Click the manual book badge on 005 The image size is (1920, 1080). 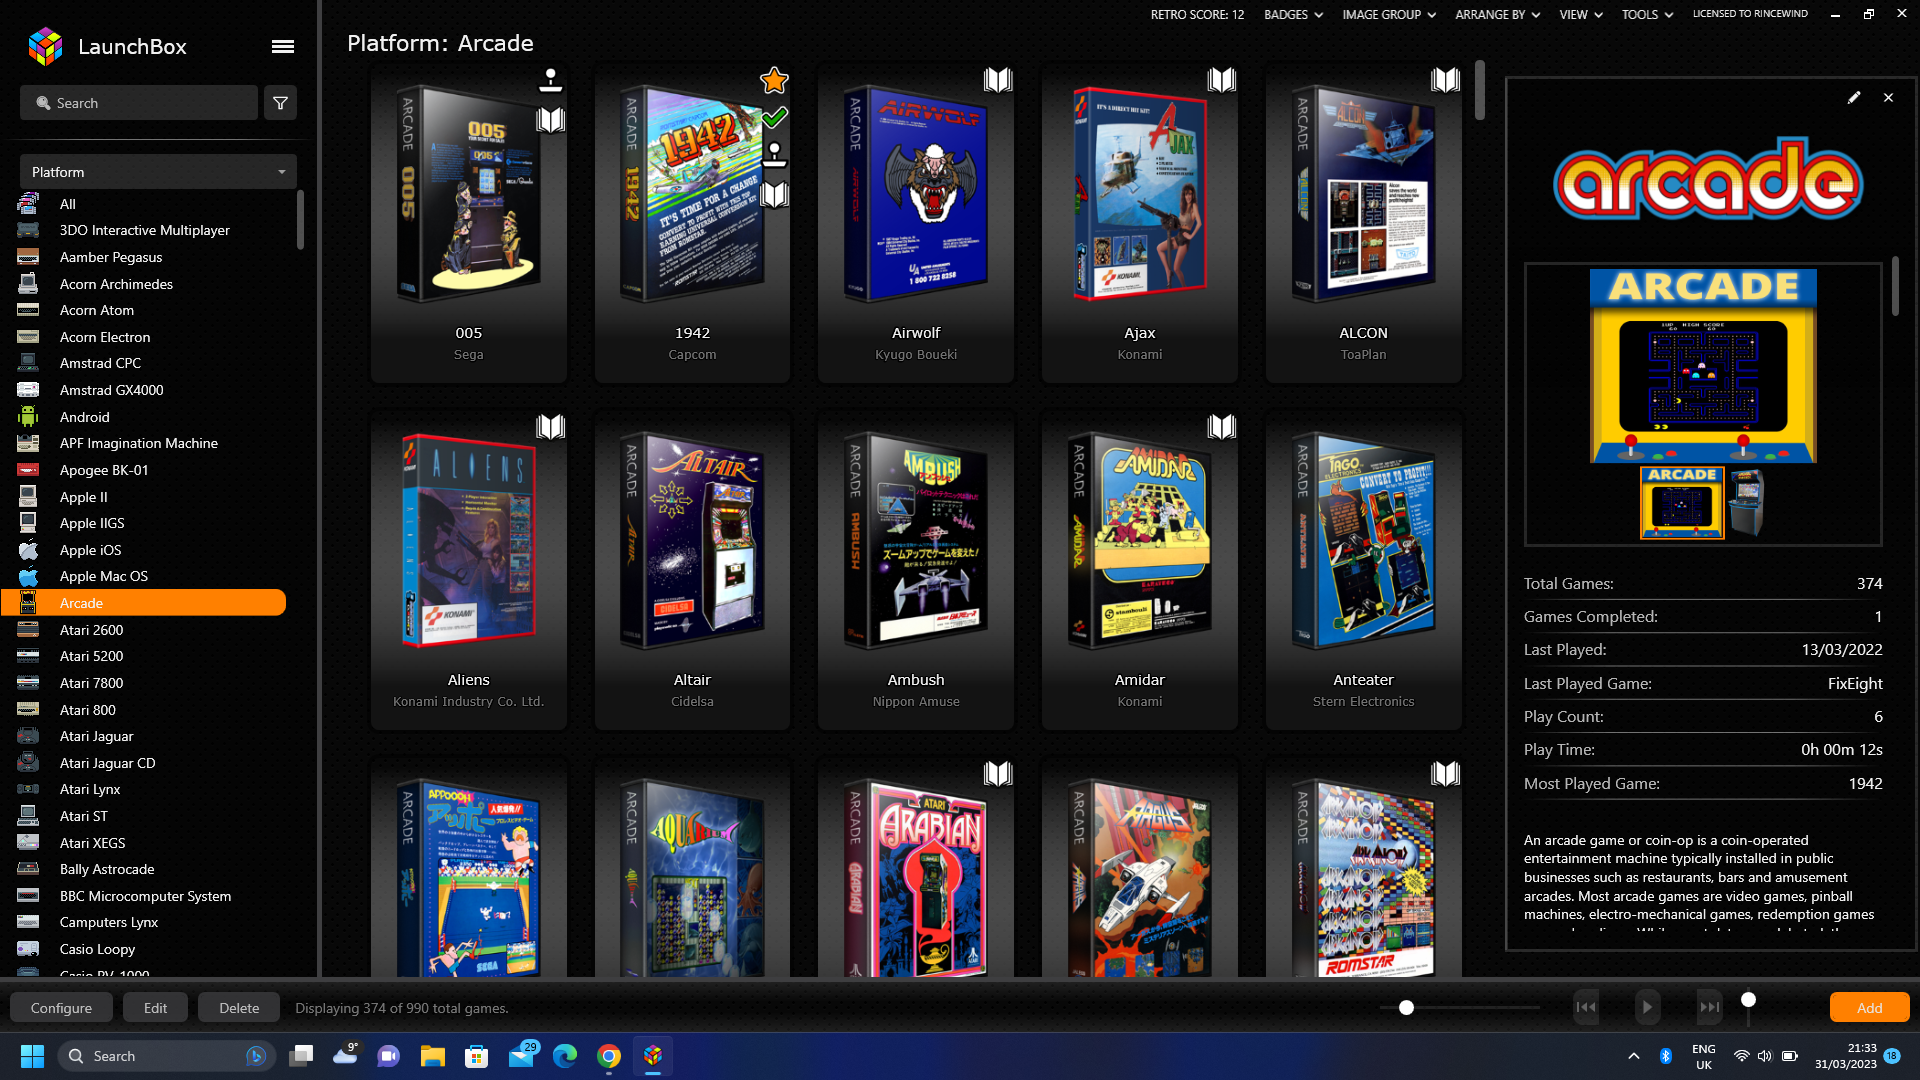coord(550,120)
